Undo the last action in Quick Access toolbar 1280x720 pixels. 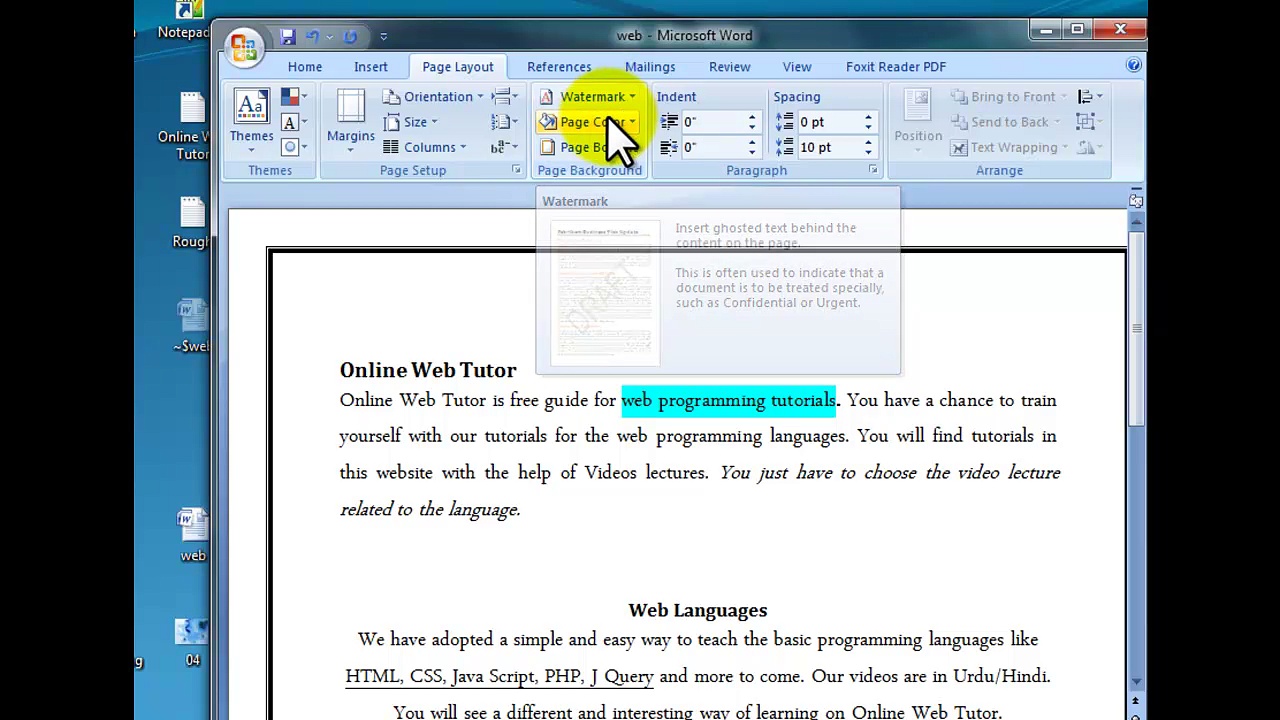coord(312,37)
